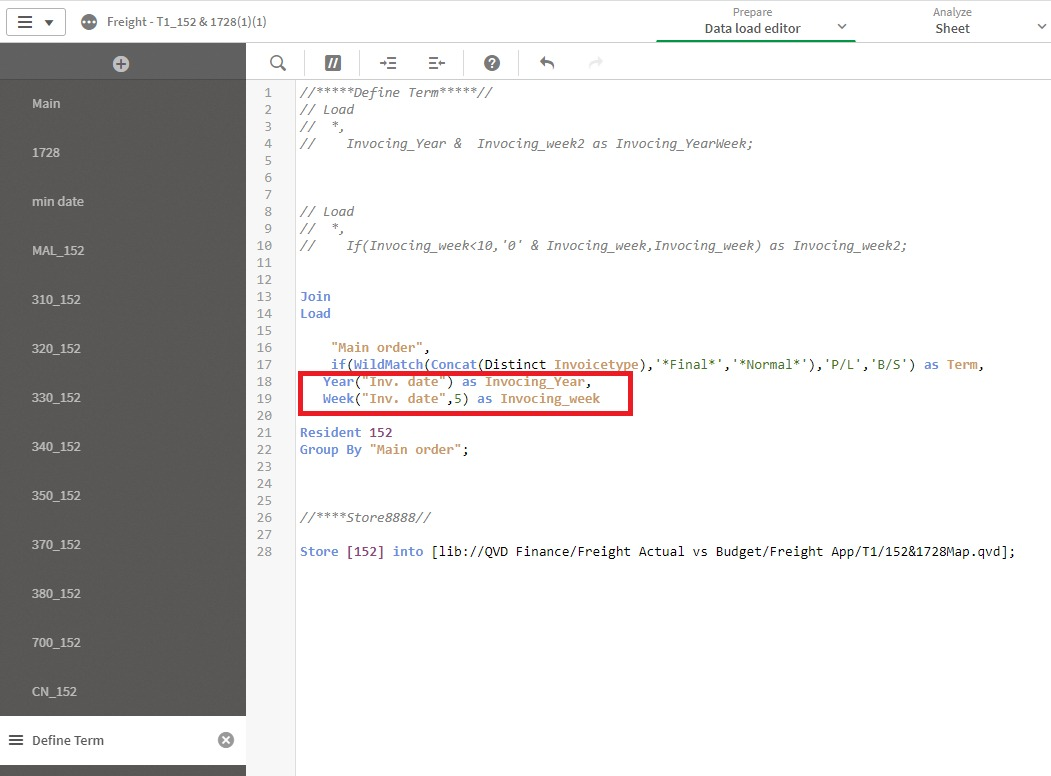This screenshot has height=776, width=1051.
Task: Place cursor on the Store statement line
Action: [x=656, y=552]
